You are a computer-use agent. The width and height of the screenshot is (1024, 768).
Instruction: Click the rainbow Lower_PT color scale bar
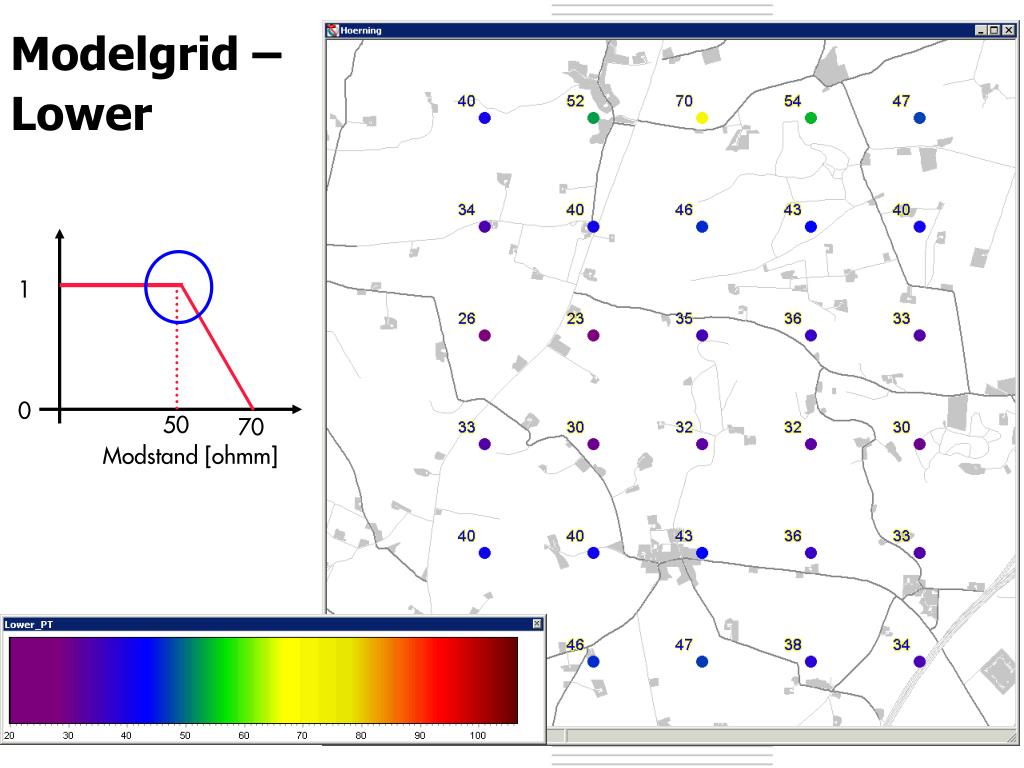[264, 680]
